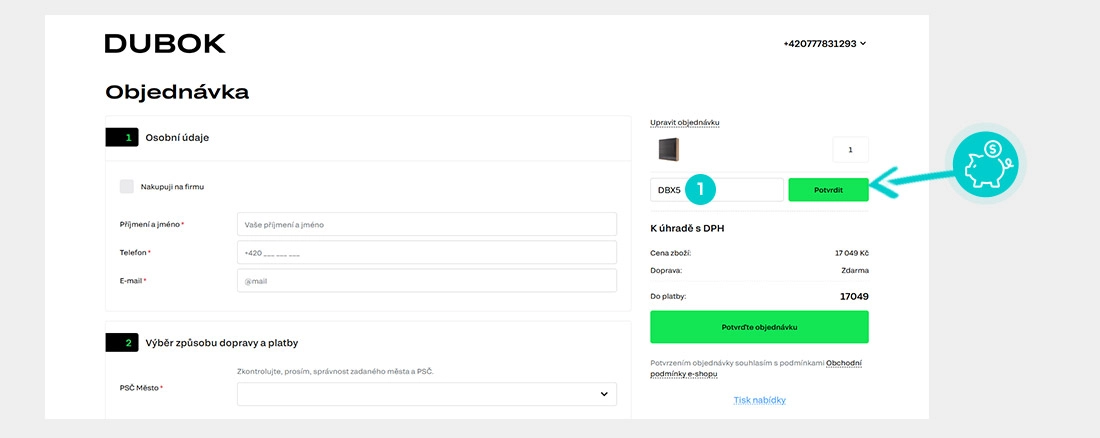
Task: Click the Osobní údaje section header
Action: [x=177, y=138]
